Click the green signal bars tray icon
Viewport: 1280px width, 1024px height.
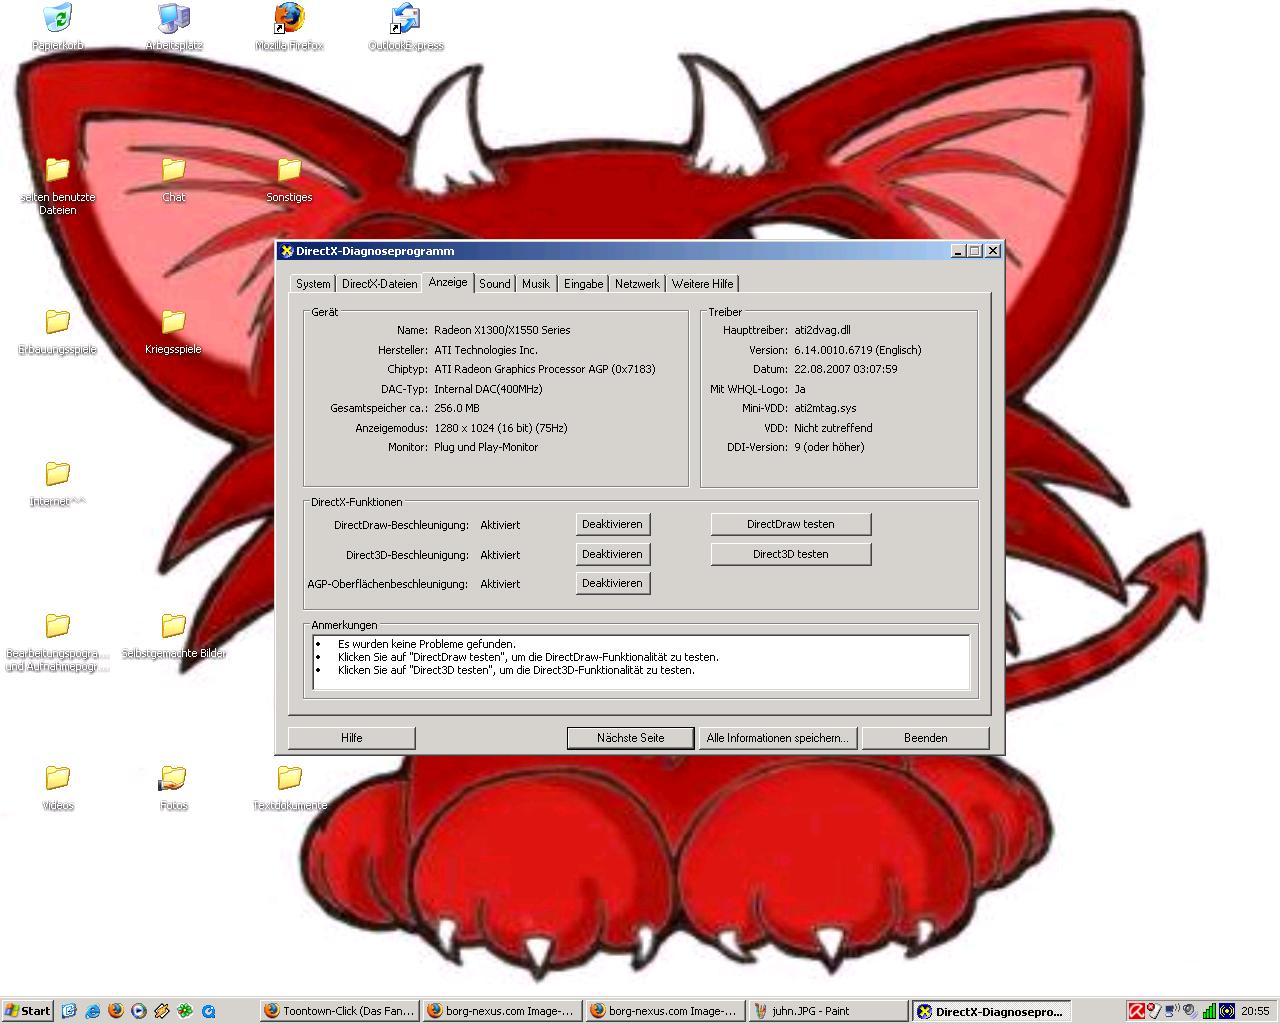pyautogui.click(x=1209, y=1011)
